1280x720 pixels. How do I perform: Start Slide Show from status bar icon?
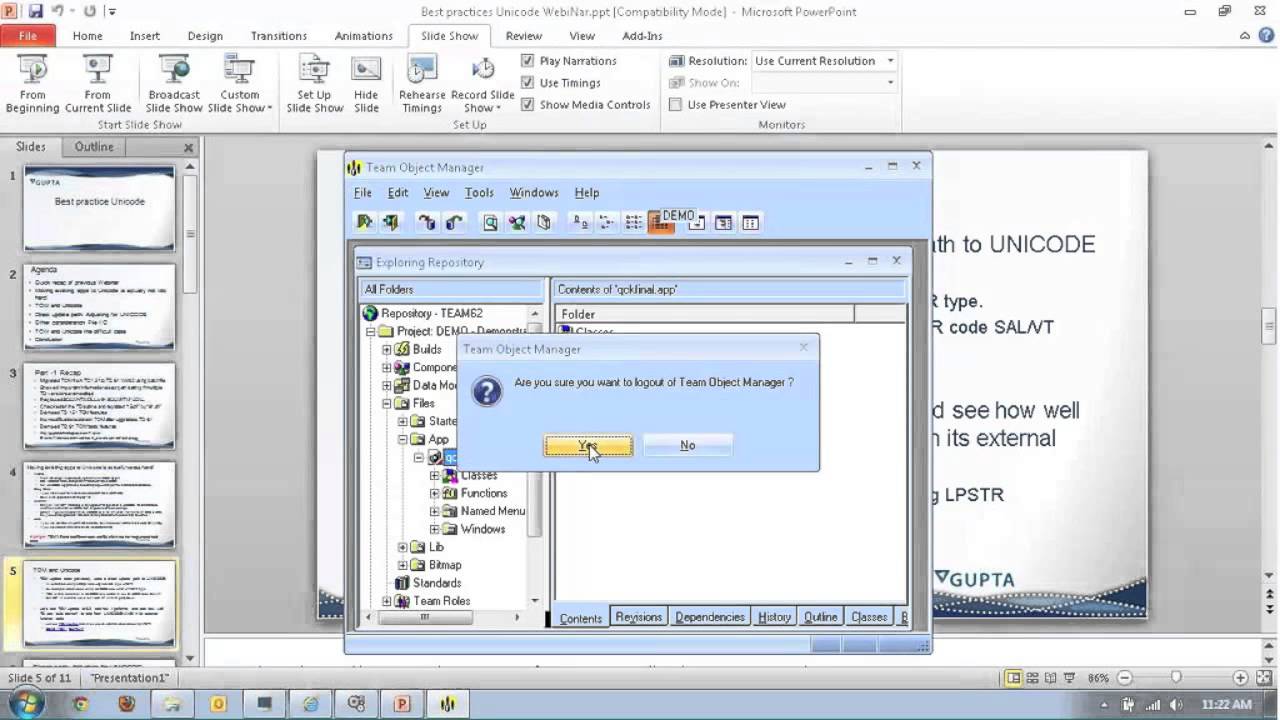(x=1070, y=677)
